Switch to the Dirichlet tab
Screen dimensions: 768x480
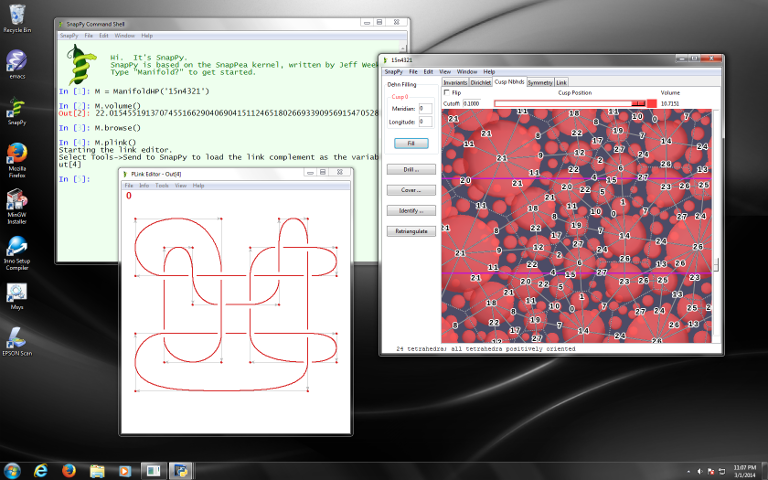pyautogui.click(x=480, y=82)
